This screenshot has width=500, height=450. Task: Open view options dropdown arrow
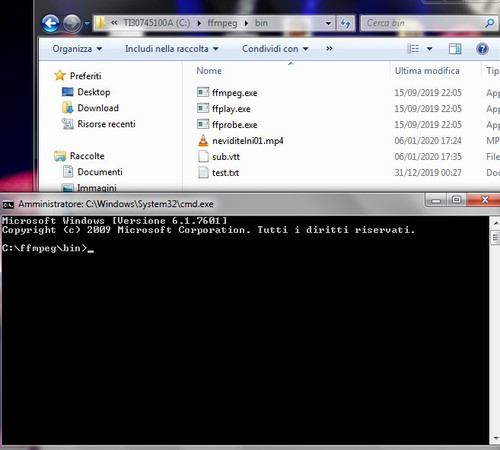(430, 49)
